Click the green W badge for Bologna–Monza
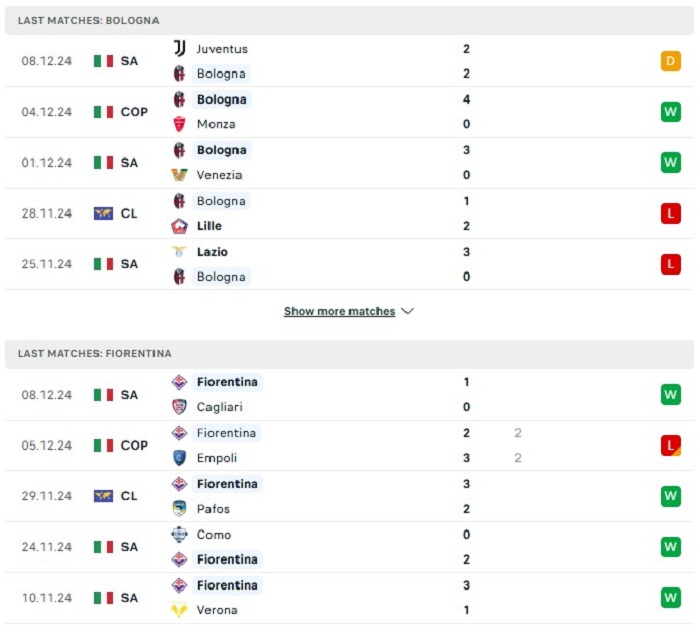 coord(671,112)
